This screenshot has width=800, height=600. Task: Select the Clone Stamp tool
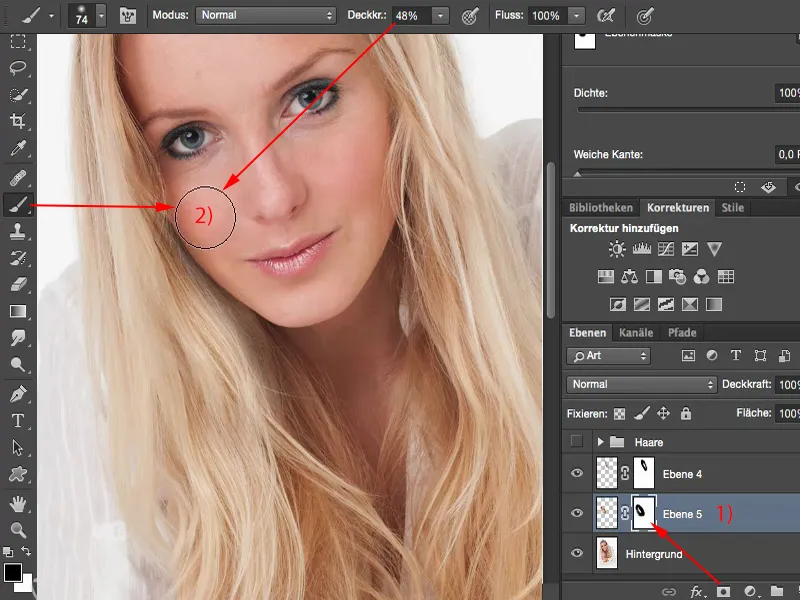coord(18,231)
